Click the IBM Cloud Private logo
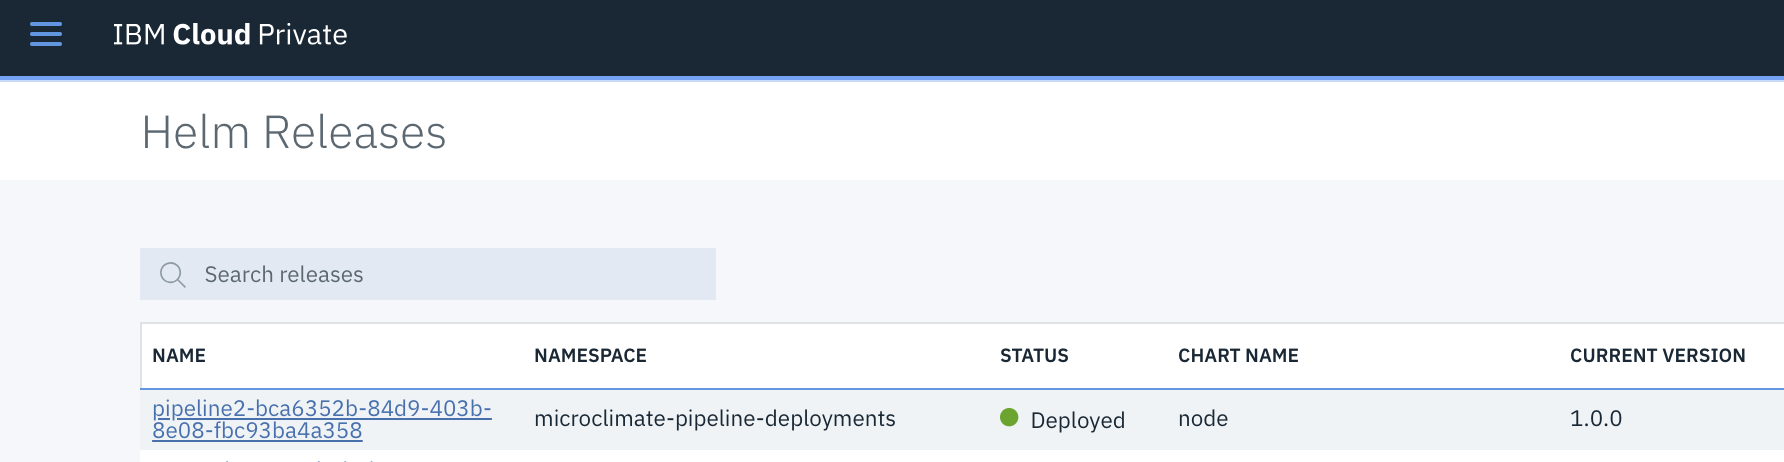Viewport: 1784px width, 462px height. (x=230, y=35)
